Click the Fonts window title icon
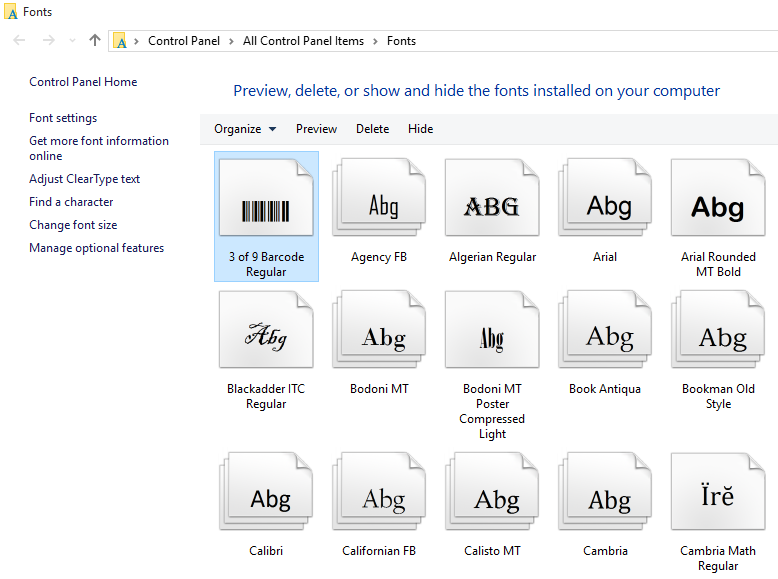The width and height of the screenshot is (778, 579). click(10, 11)
